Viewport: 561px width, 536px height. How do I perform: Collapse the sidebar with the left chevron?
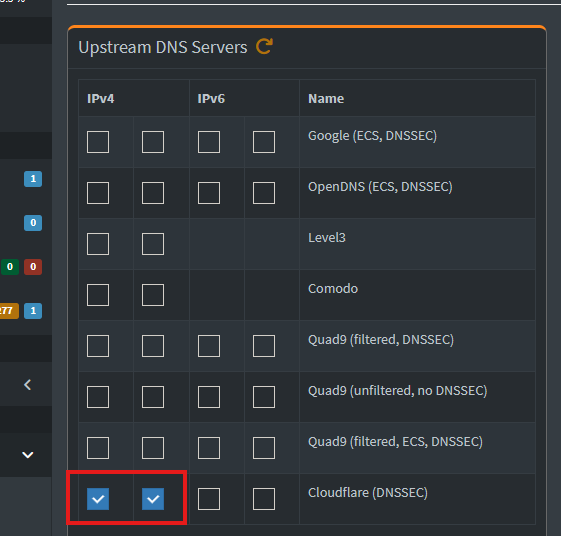(x=28, y=385)
